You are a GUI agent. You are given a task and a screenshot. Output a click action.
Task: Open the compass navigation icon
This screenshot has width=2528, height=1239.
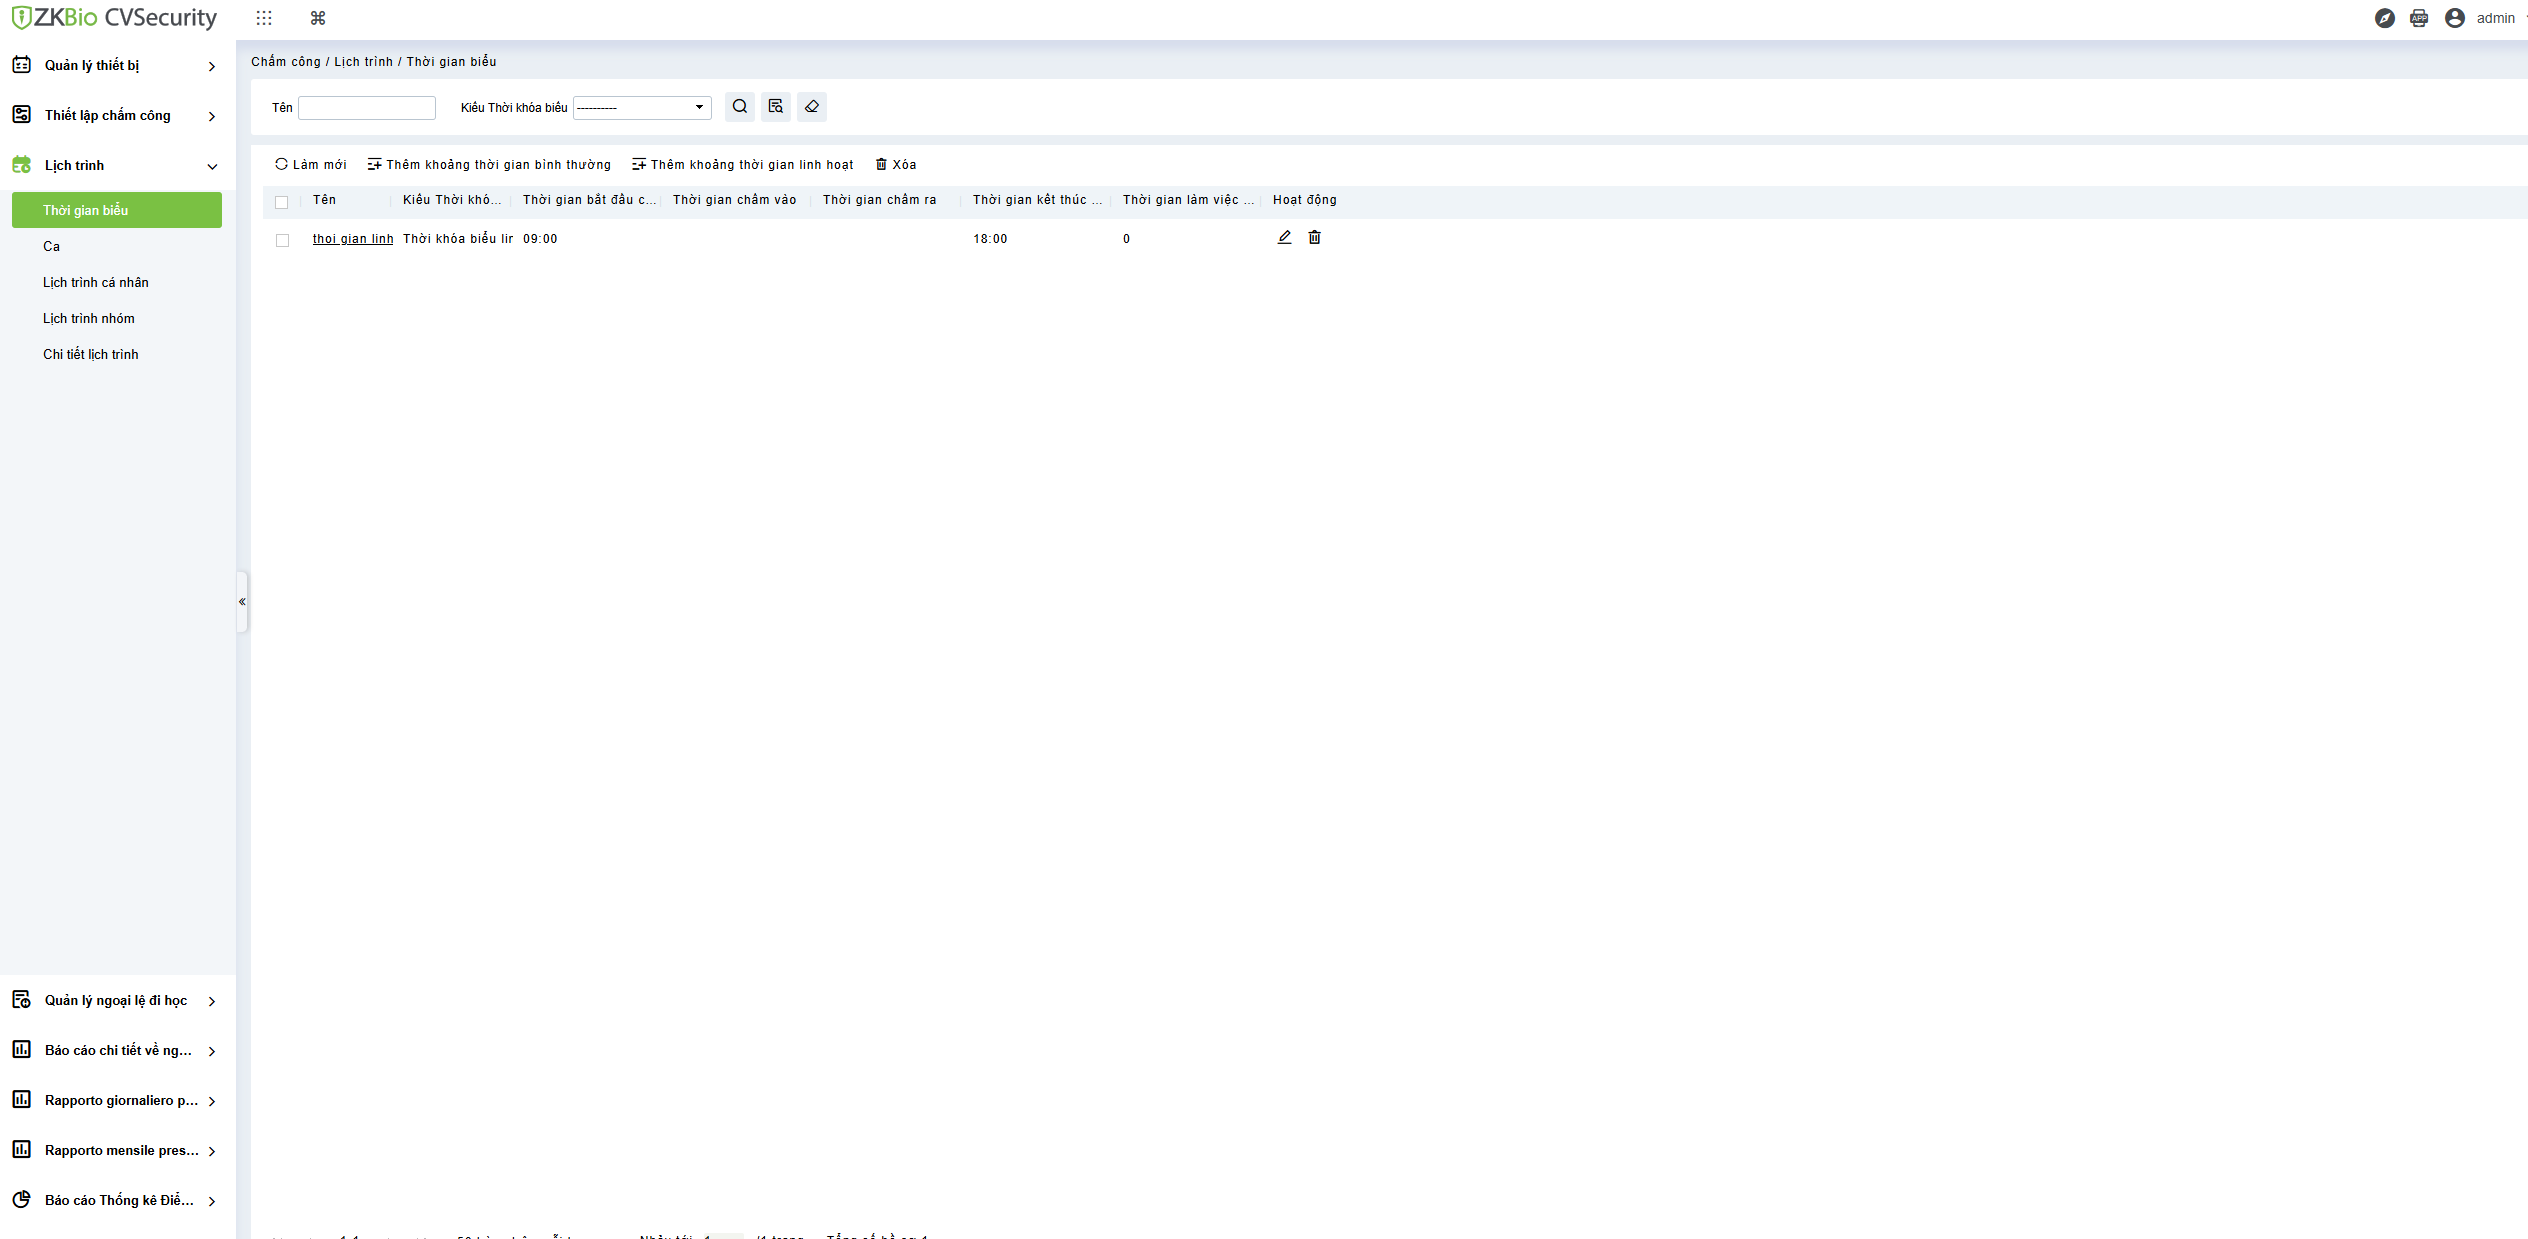coord(2384,18)
